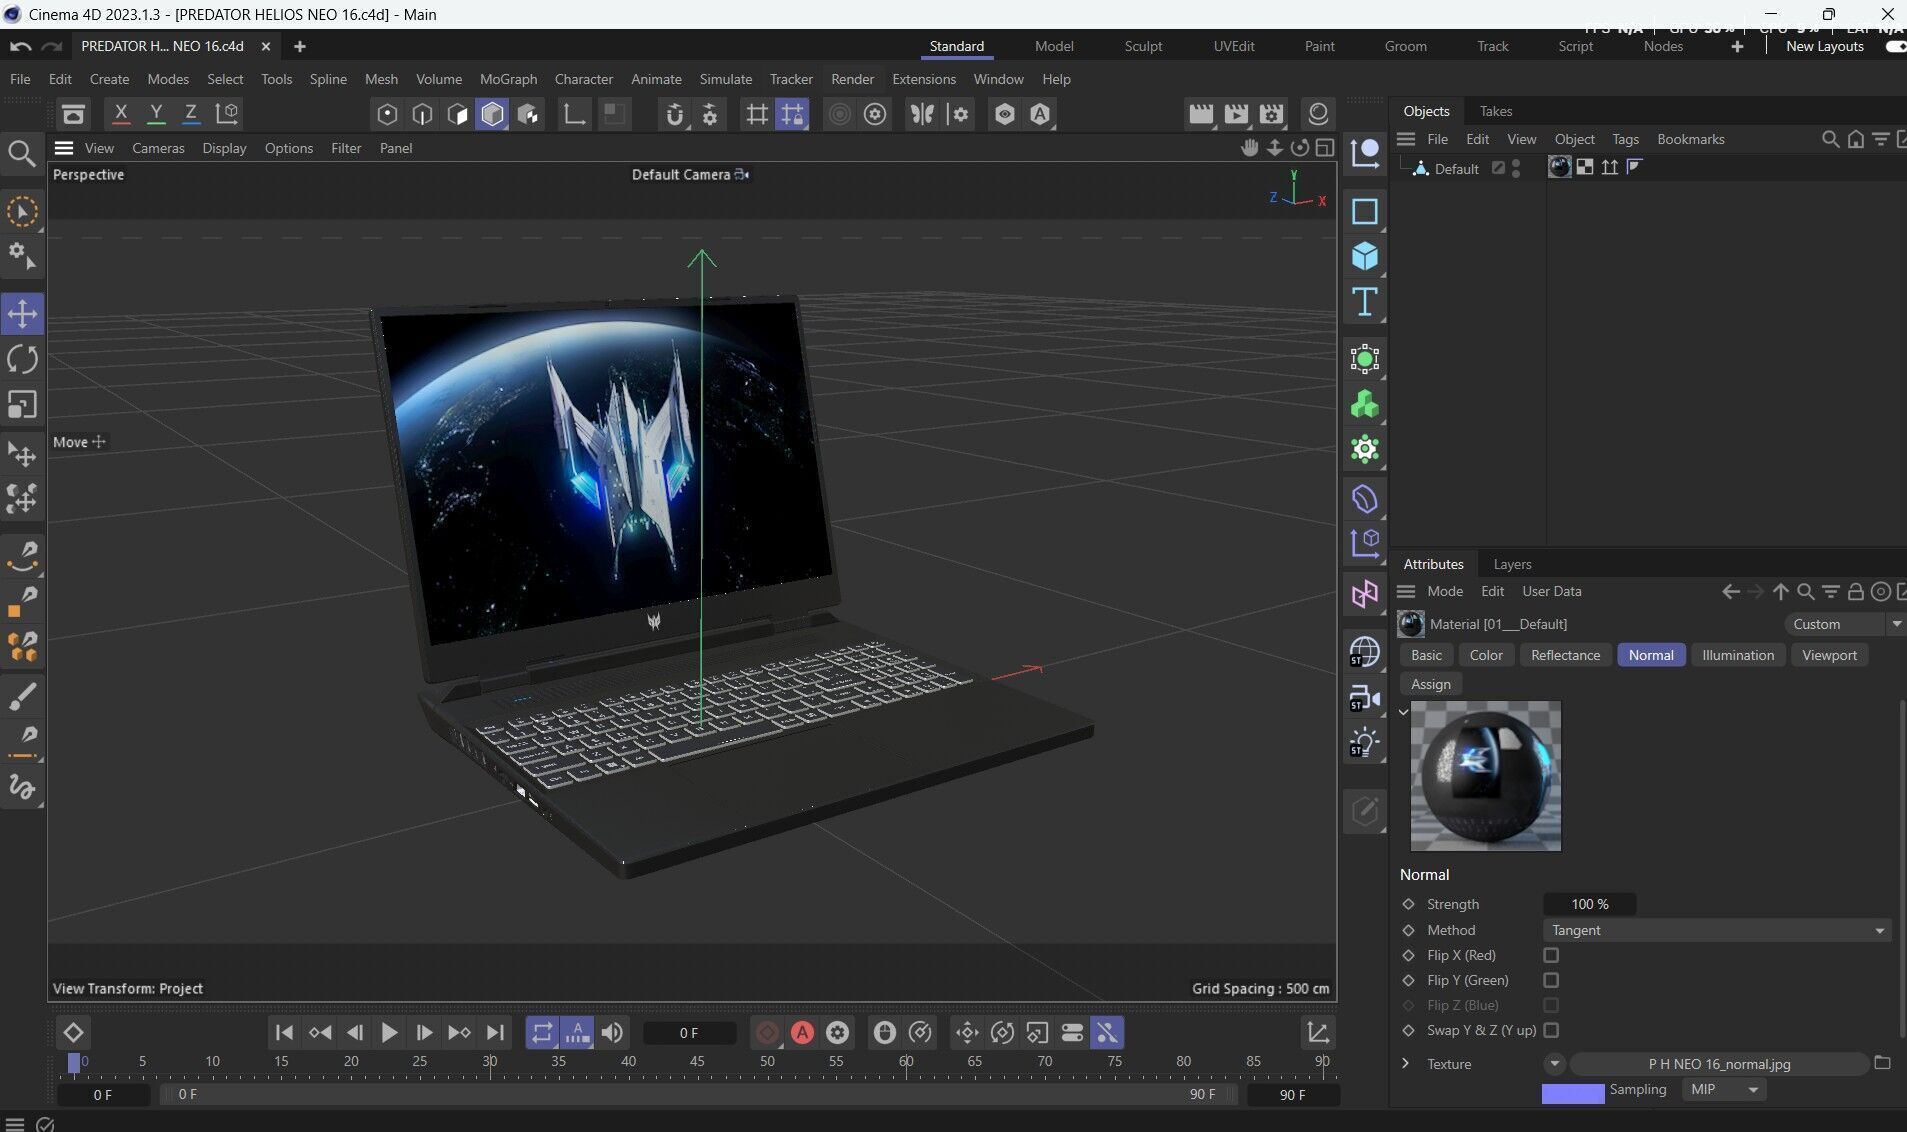
Task: Click the Light object icon
Action: click(1365, 743)
